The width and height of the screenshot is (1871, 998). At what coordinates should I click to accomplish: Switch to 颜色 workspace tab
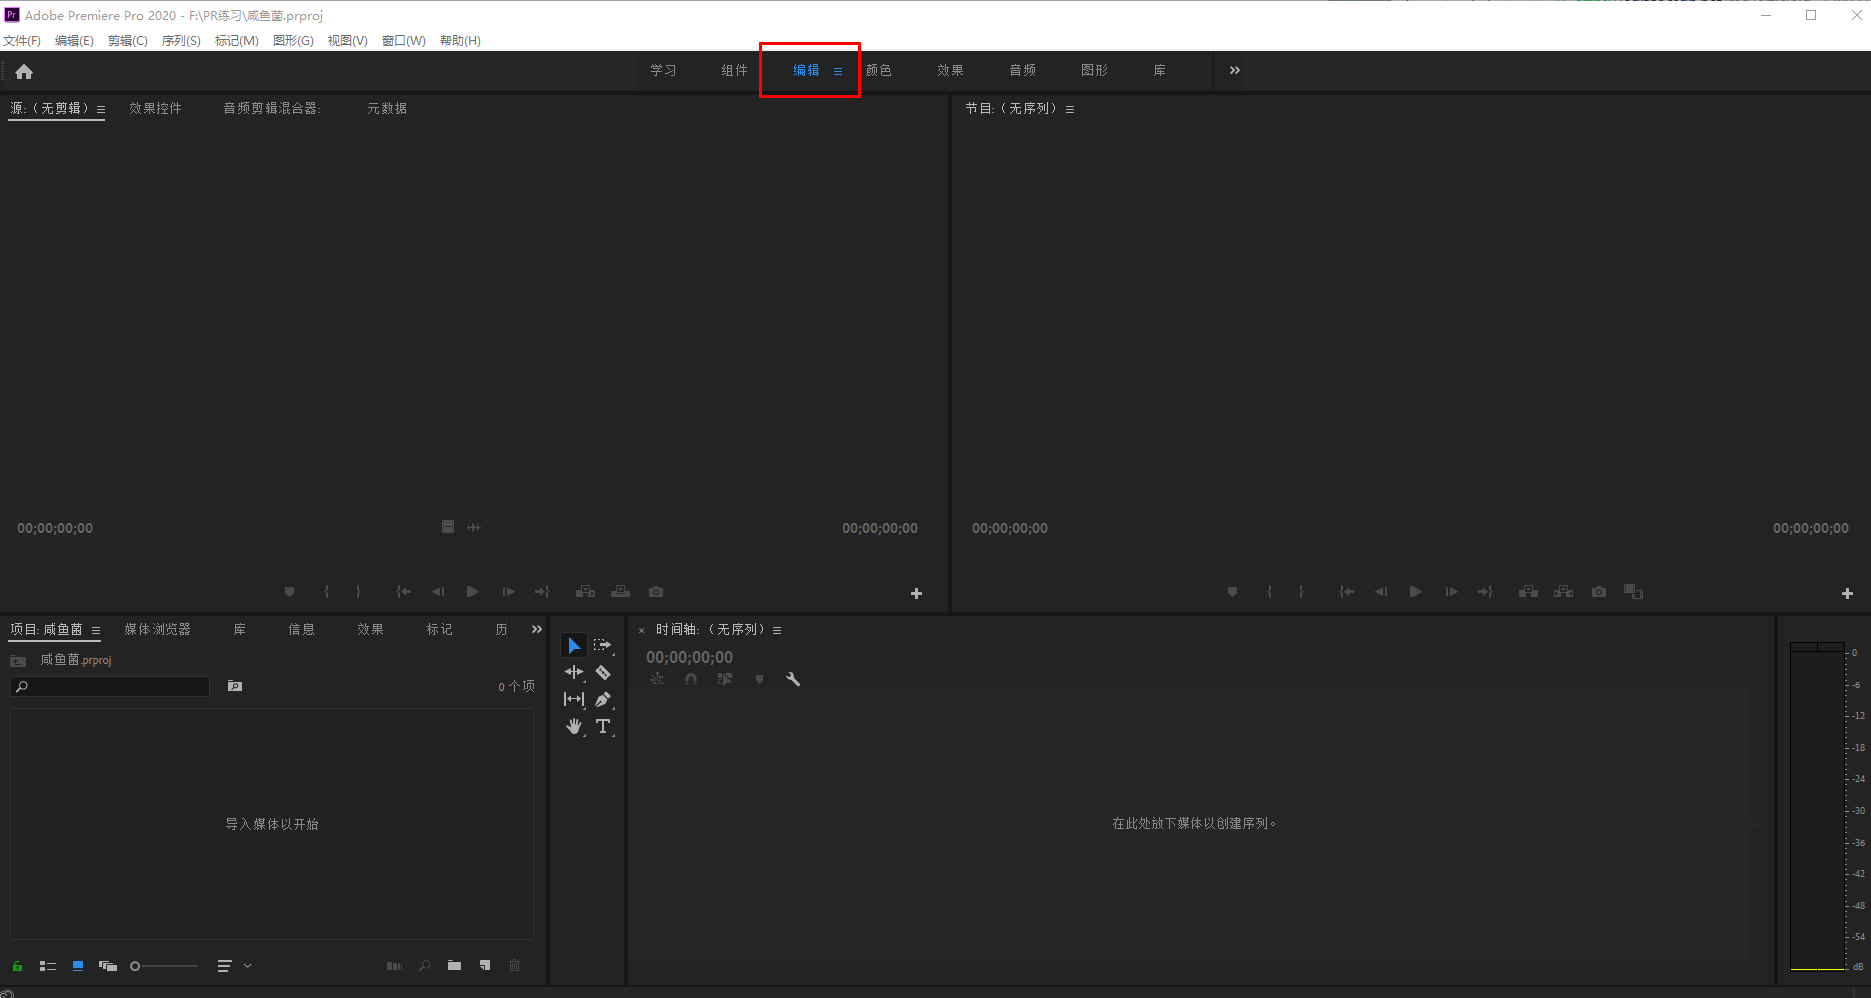click(x=879, y=70)
